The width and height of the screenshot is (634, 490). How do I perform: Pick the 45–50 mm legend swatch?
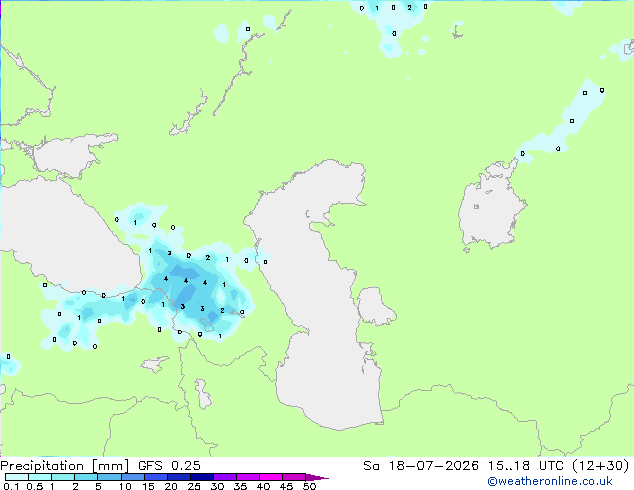294,477
